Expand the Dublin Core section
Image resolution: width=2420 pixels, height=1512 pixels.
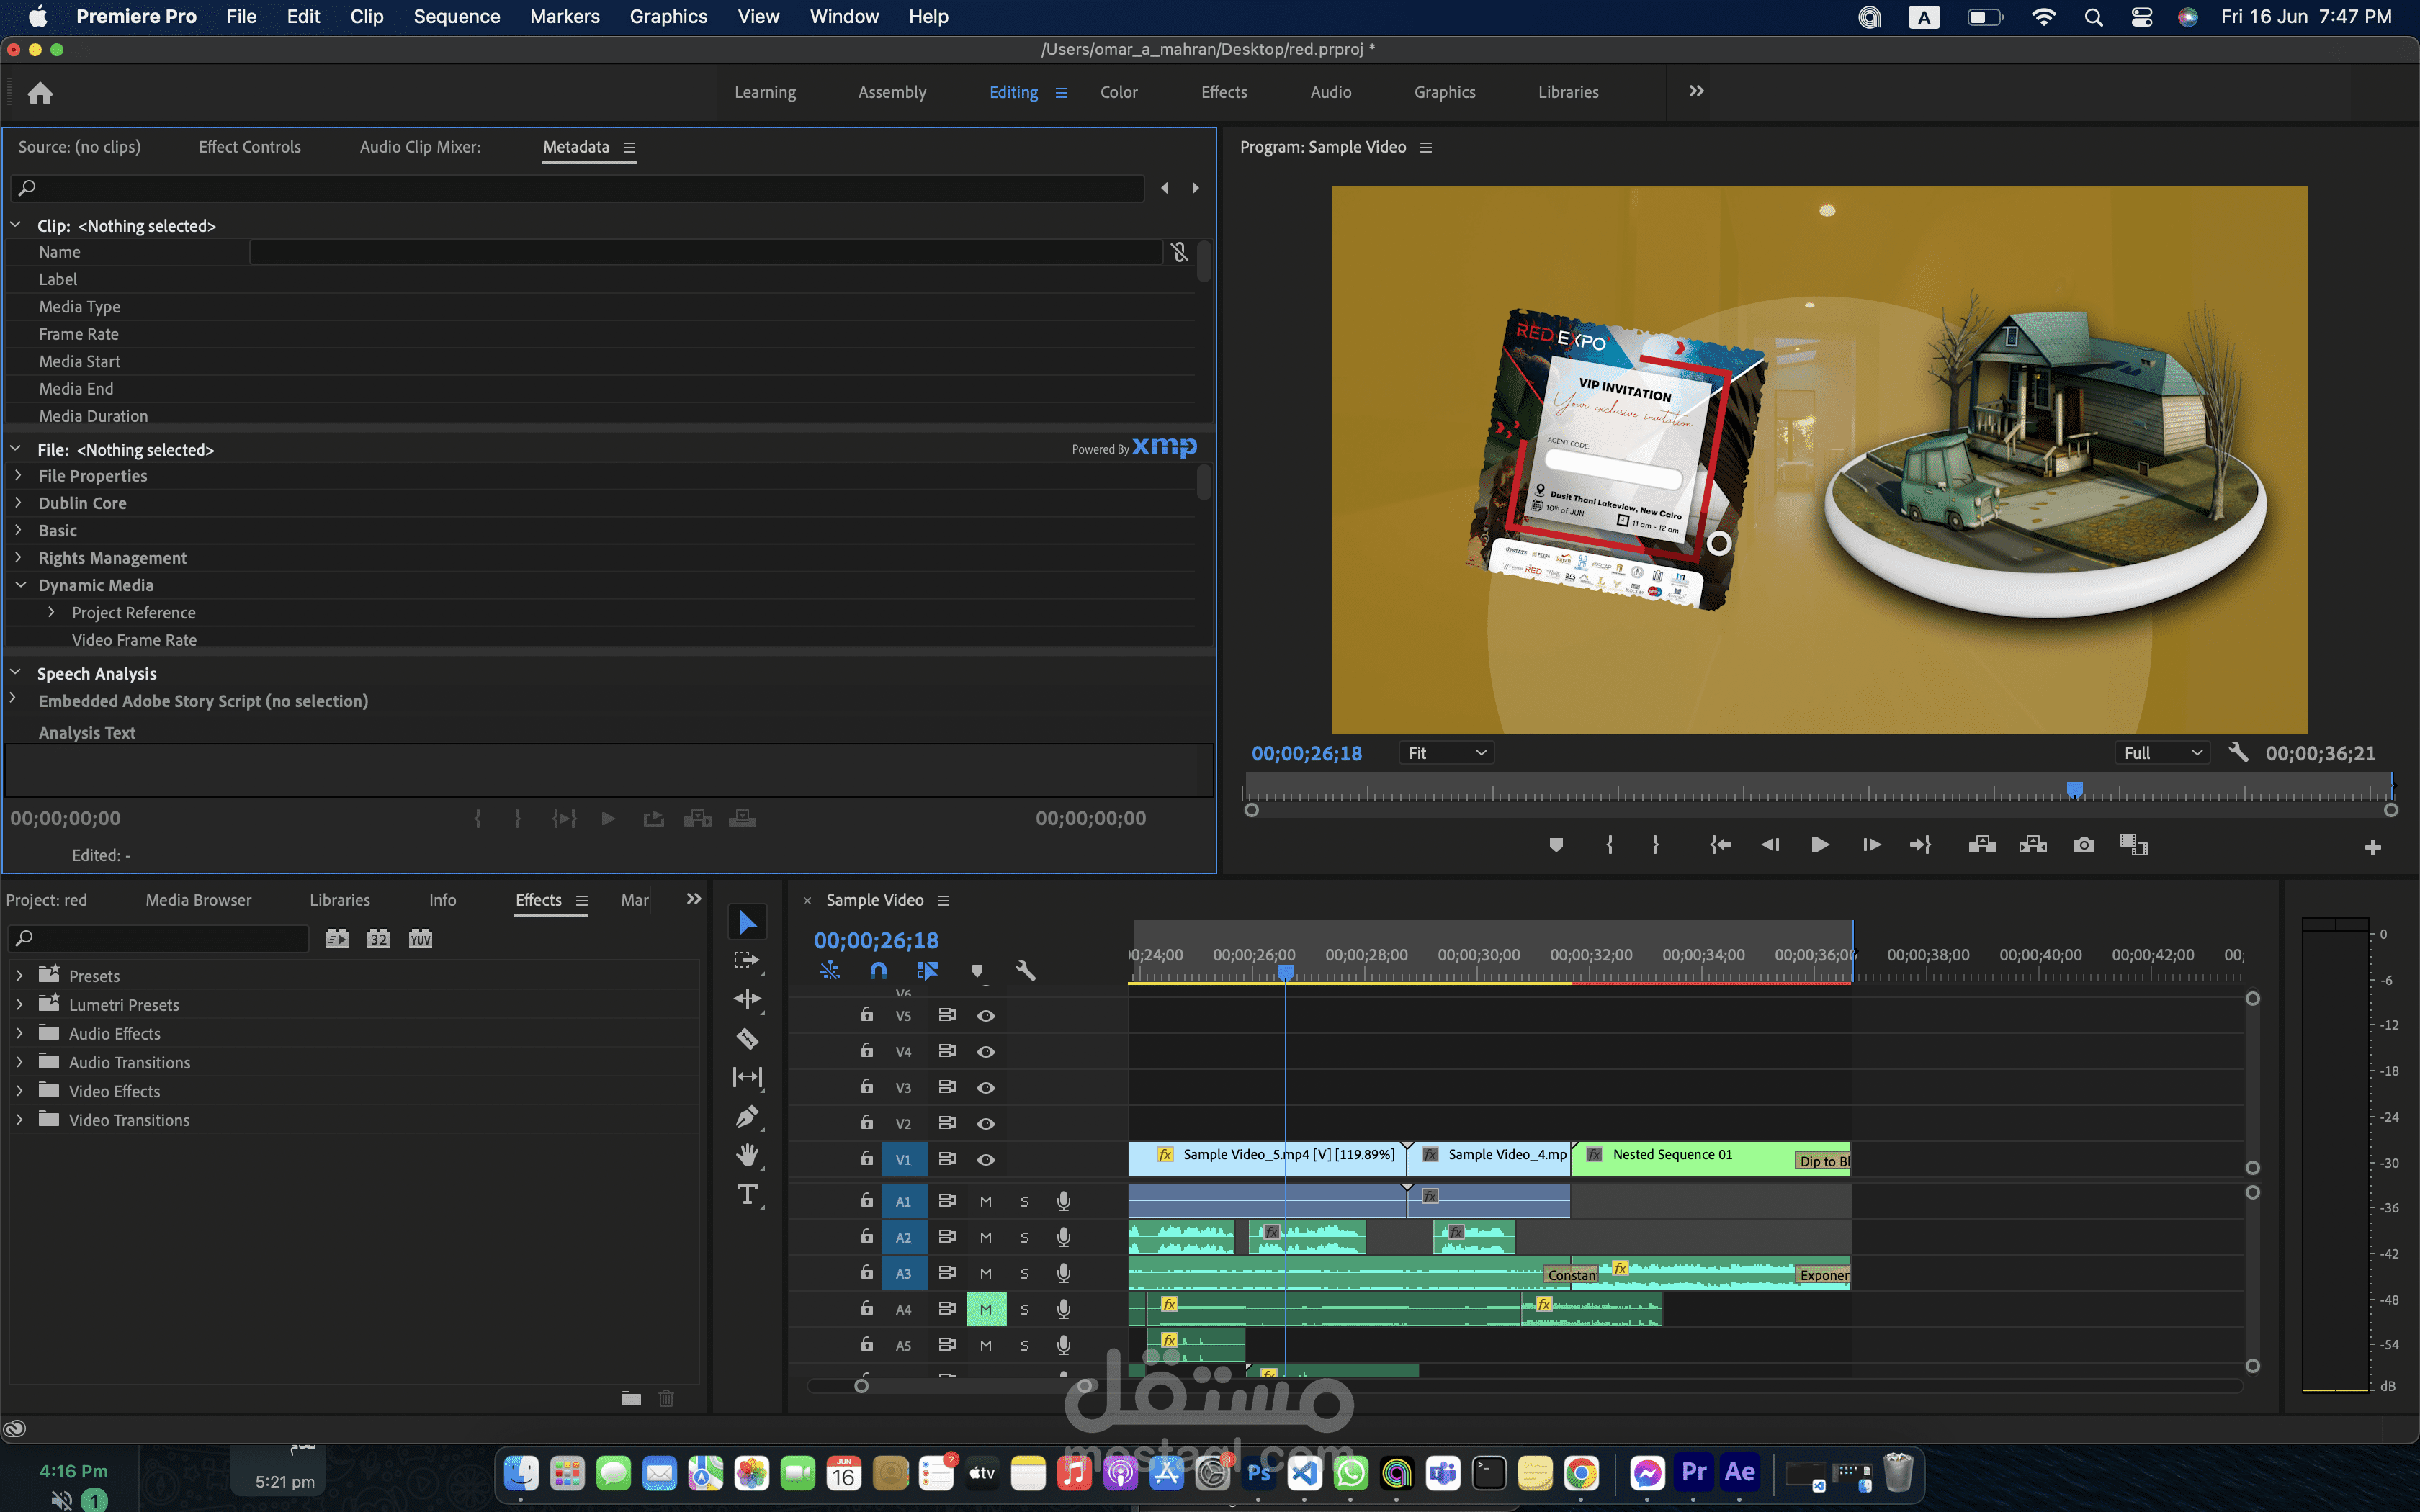click(19, 503)
